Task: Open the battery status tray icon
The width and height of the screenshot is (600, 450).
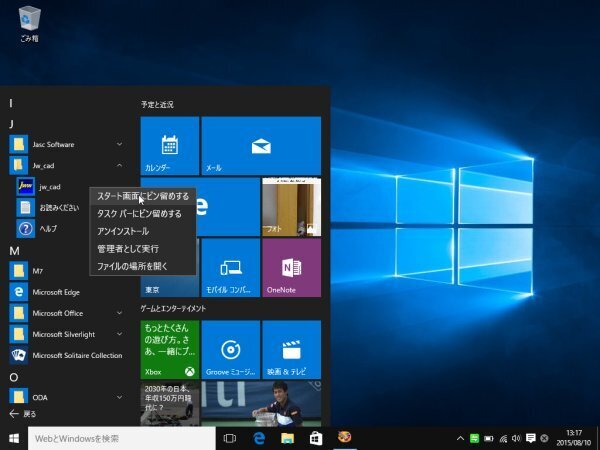Action: (489, 439)
